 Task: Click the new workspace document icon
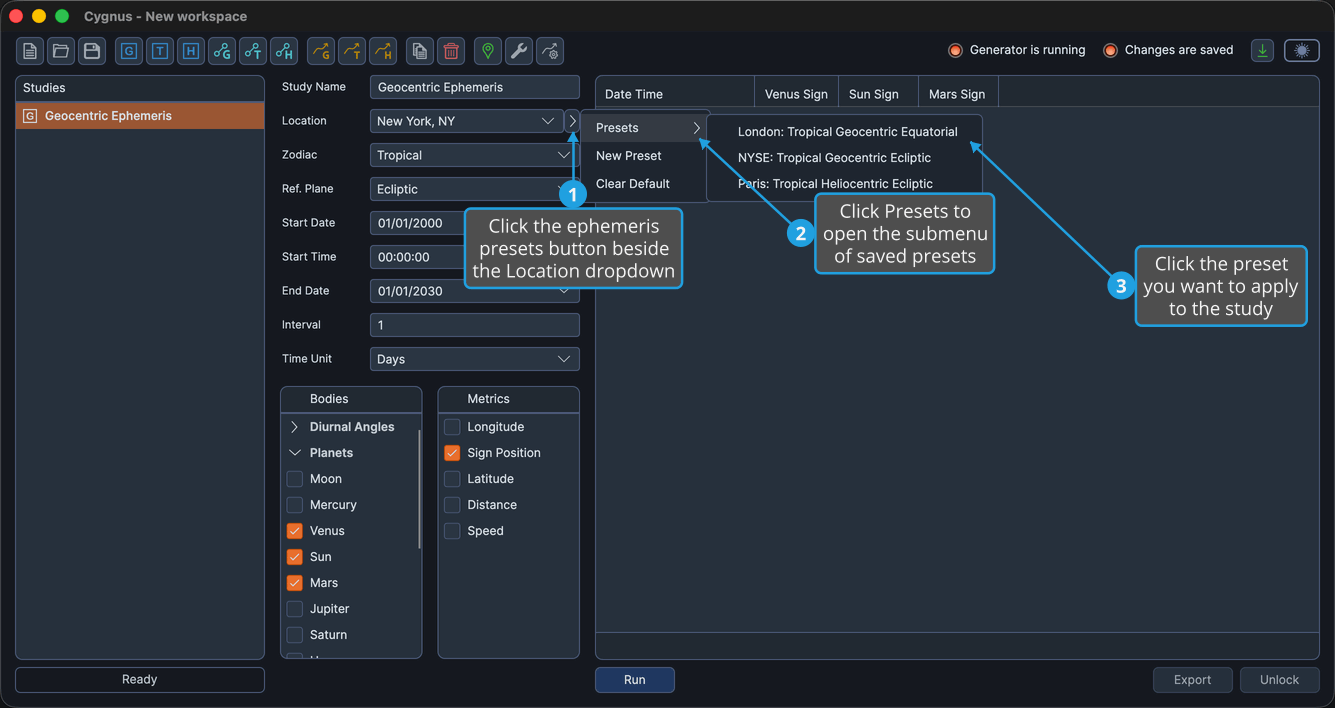pyautogui.click(x=30, y=51)
